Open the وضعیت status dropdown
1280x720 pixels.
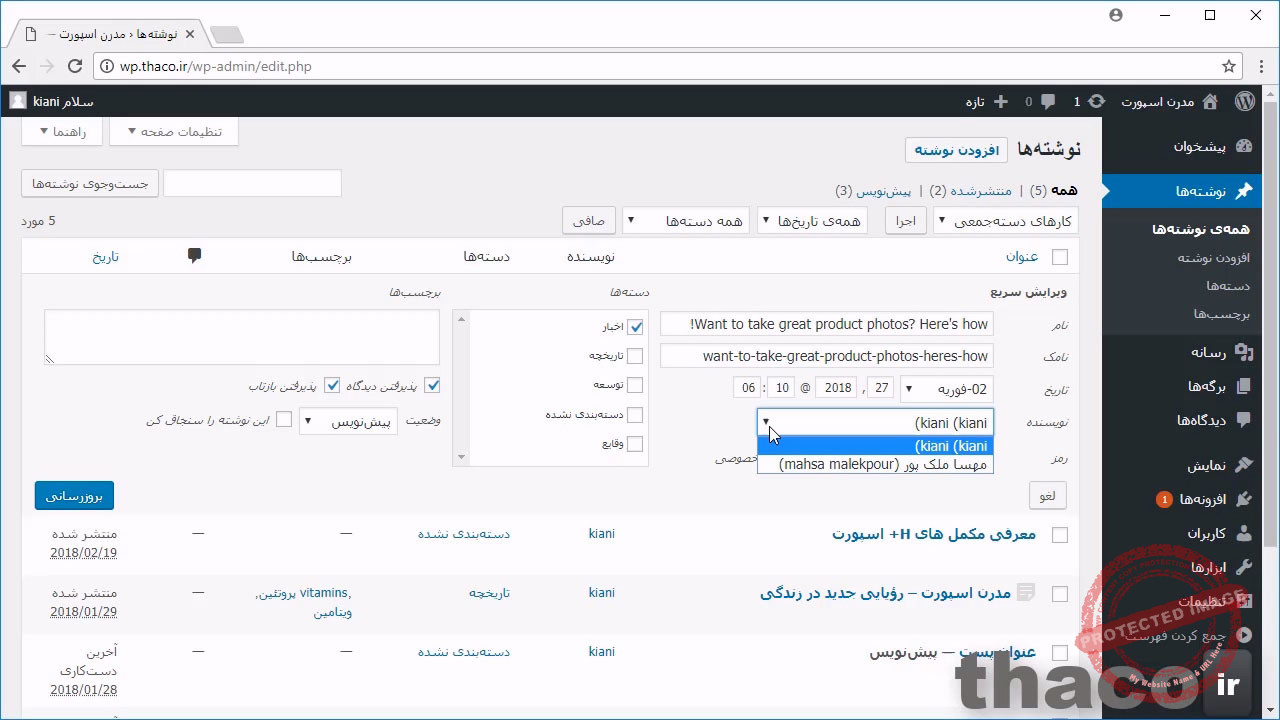tap(349, 421)
